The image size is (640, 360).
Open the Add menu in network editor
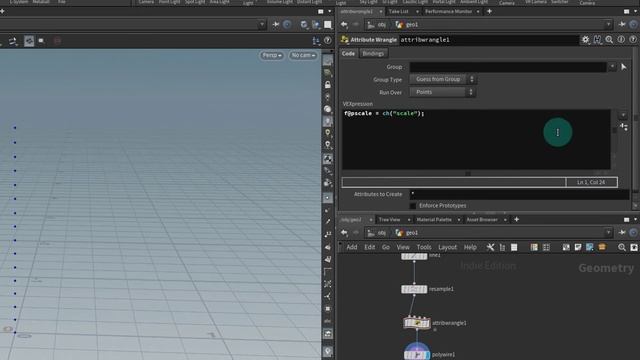pyautogui.click(x=352, y=247)
